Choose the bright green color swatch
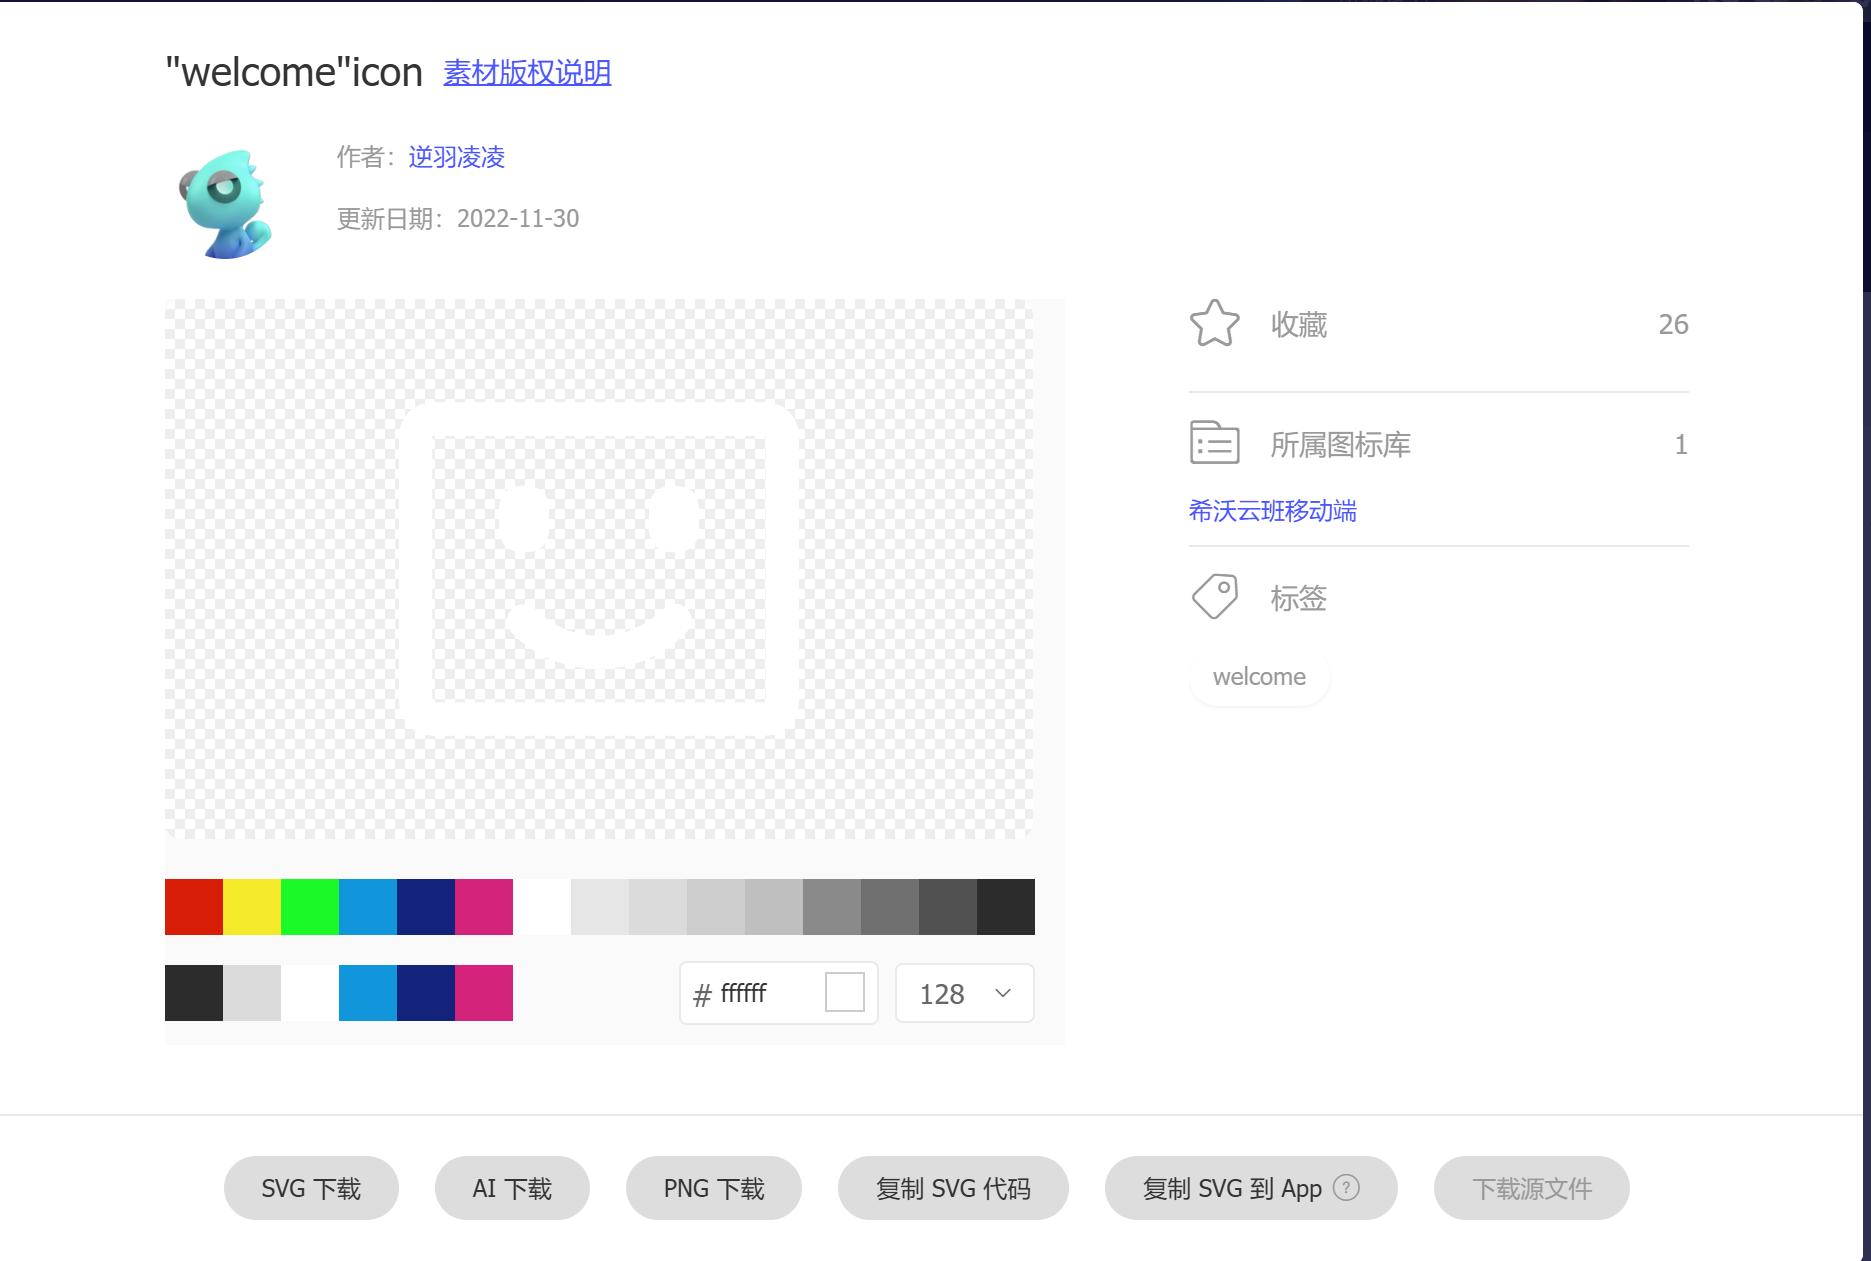Image resolution: width=1871 pixels, height=1261 pixels. (309, 907)
